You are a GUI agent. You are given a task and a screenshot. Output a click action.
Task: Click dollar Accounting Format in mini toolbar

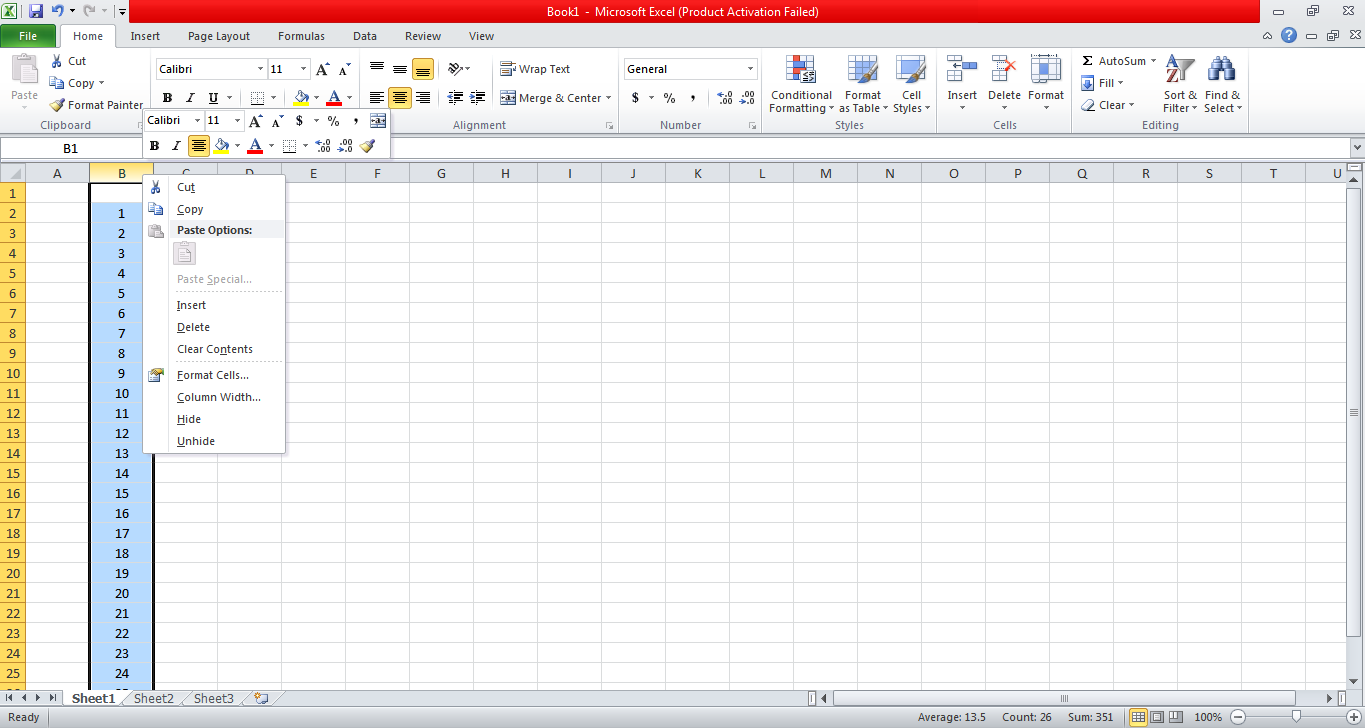pos(299,120)
